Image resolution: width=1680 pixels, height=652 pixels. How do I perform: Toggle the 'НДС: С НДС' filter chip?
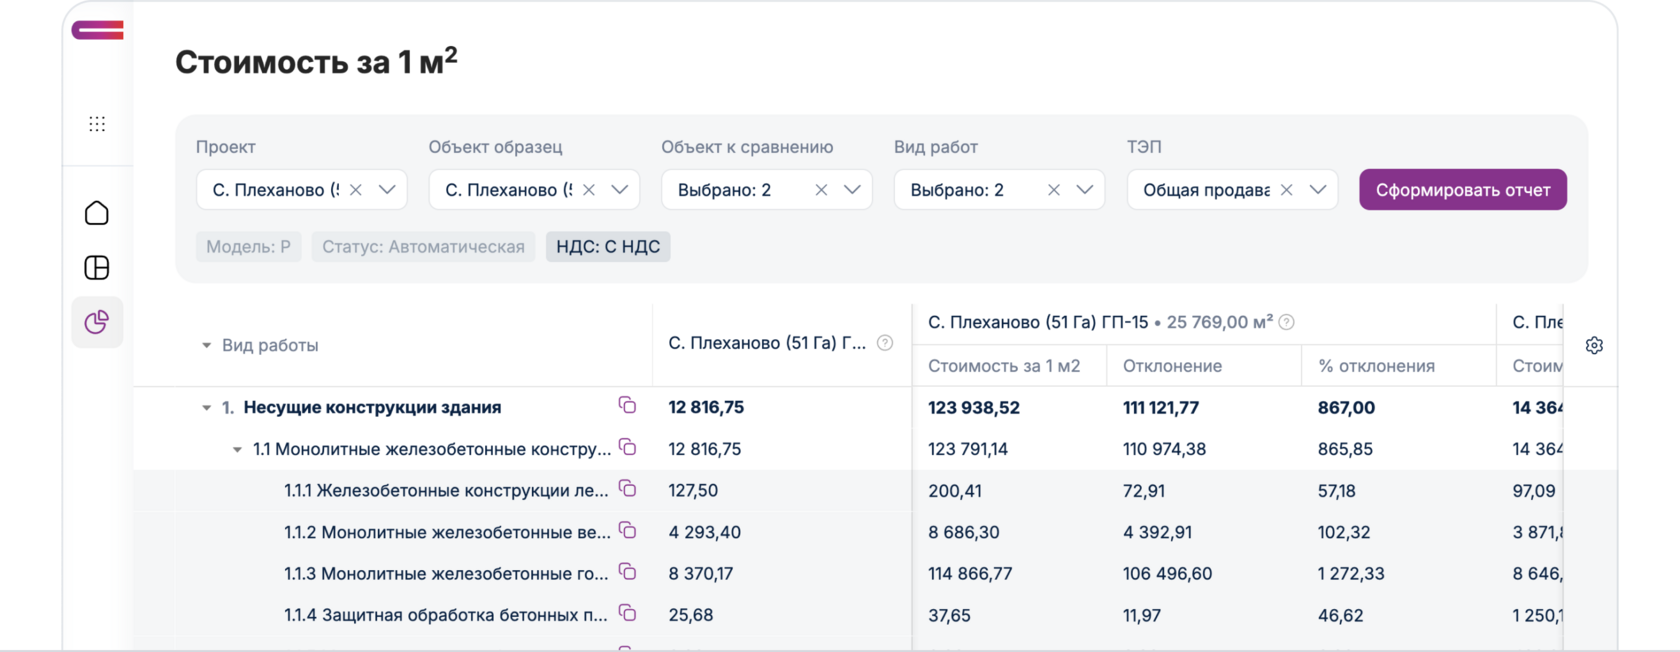(x=608, y=247)
